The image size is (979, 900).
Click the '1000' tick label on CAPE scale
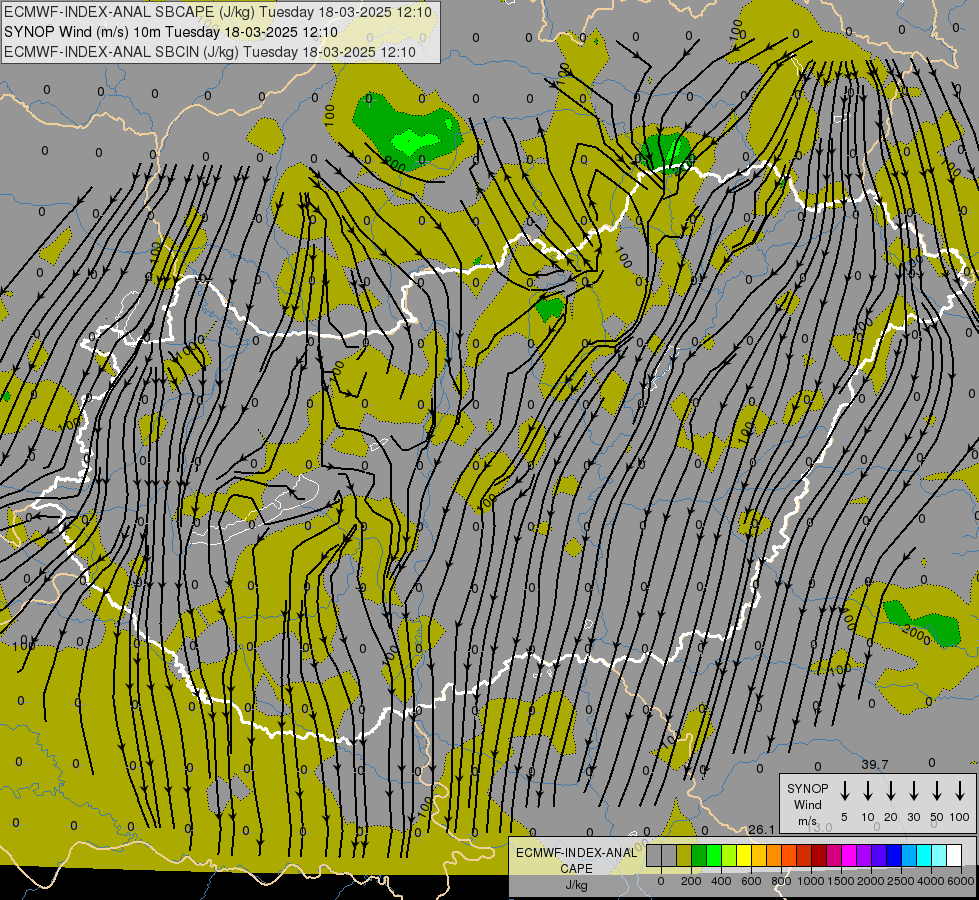click(x=810, y=881)
